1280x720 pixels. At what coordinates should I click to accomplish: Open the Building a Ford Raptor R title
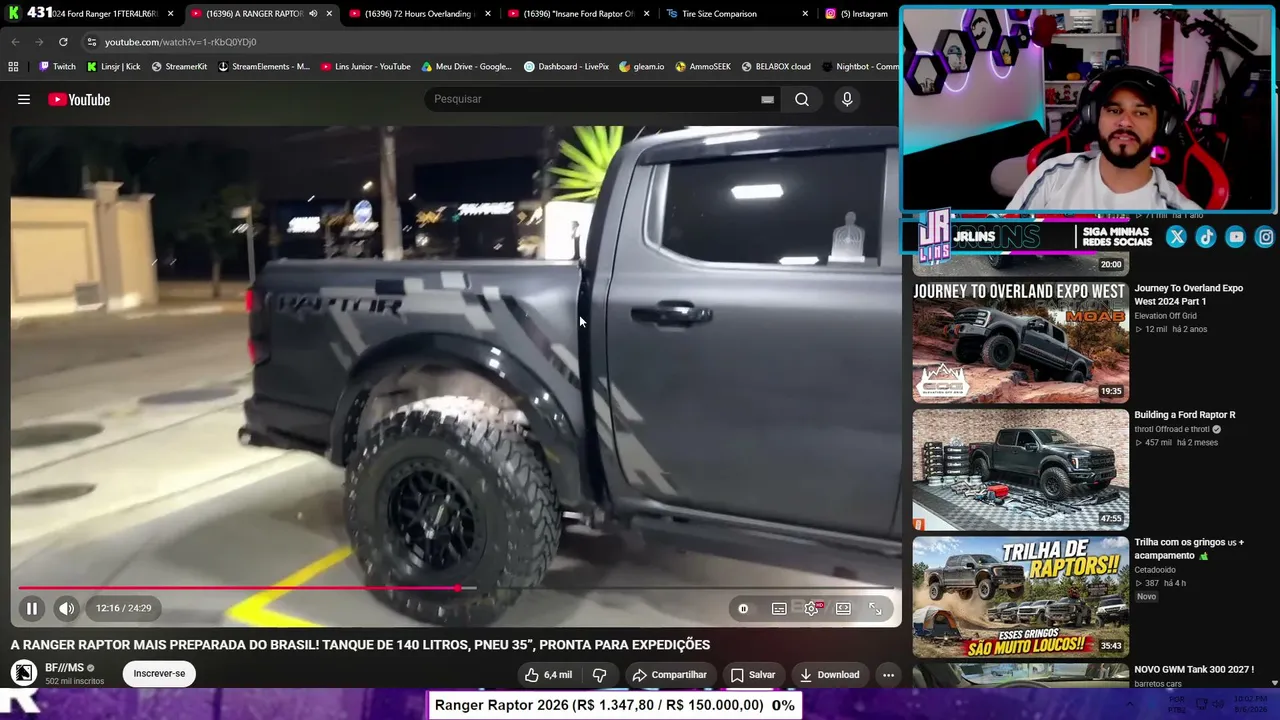pos(1185,415)
